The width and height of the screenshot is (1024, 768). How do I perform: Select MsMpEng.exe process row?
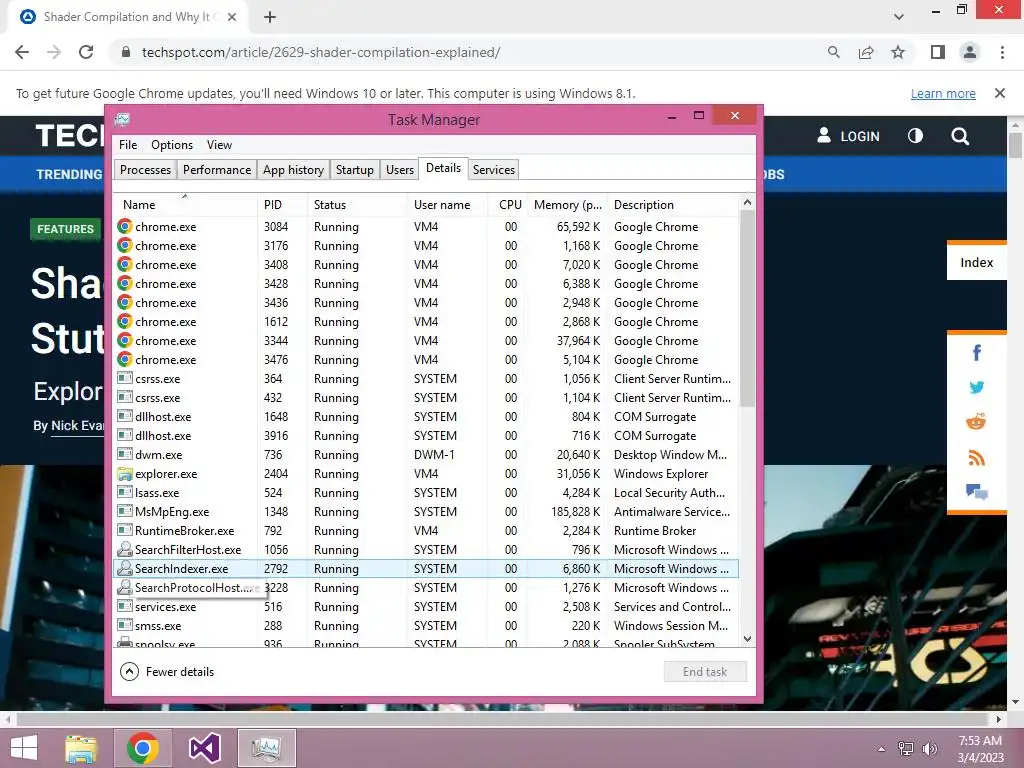coord(426,511)
